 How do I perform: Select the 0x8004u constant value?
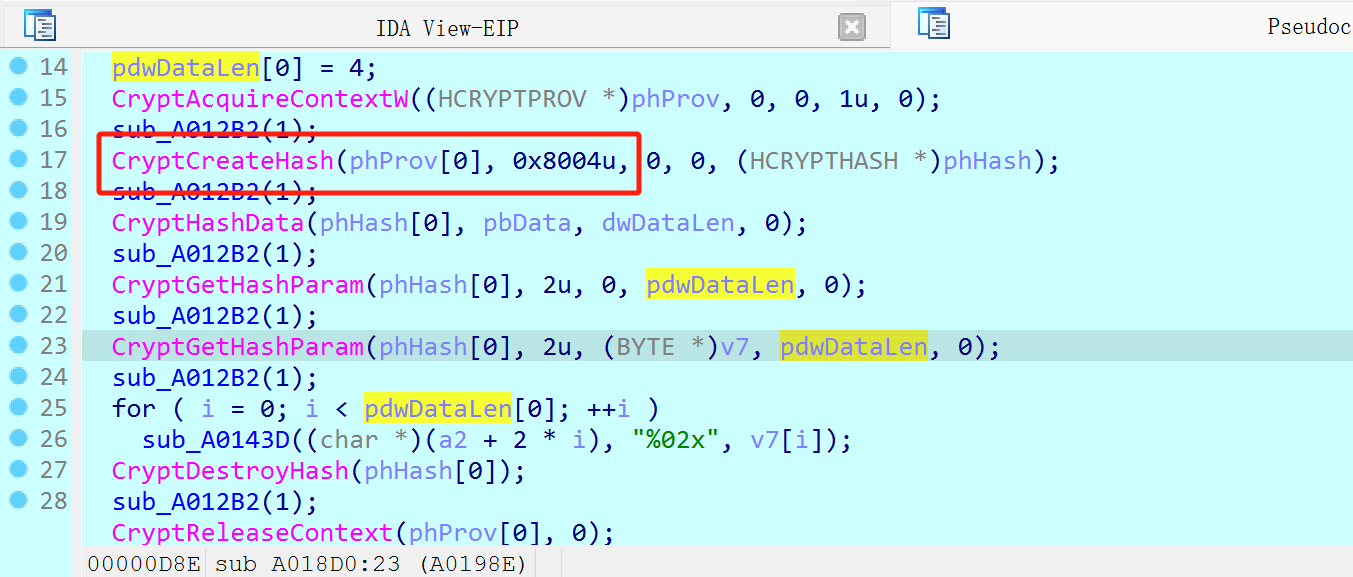pos(568,161)
